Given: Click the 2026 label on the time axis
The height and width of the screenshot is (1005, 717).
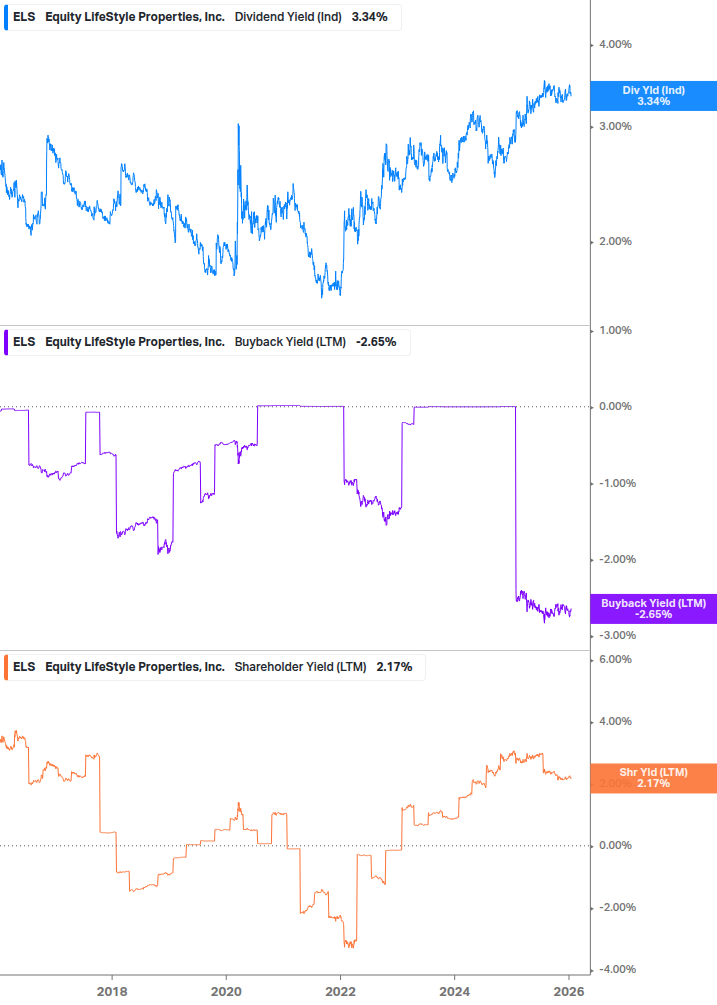Looking at the screenshot, I should point(568,992).
